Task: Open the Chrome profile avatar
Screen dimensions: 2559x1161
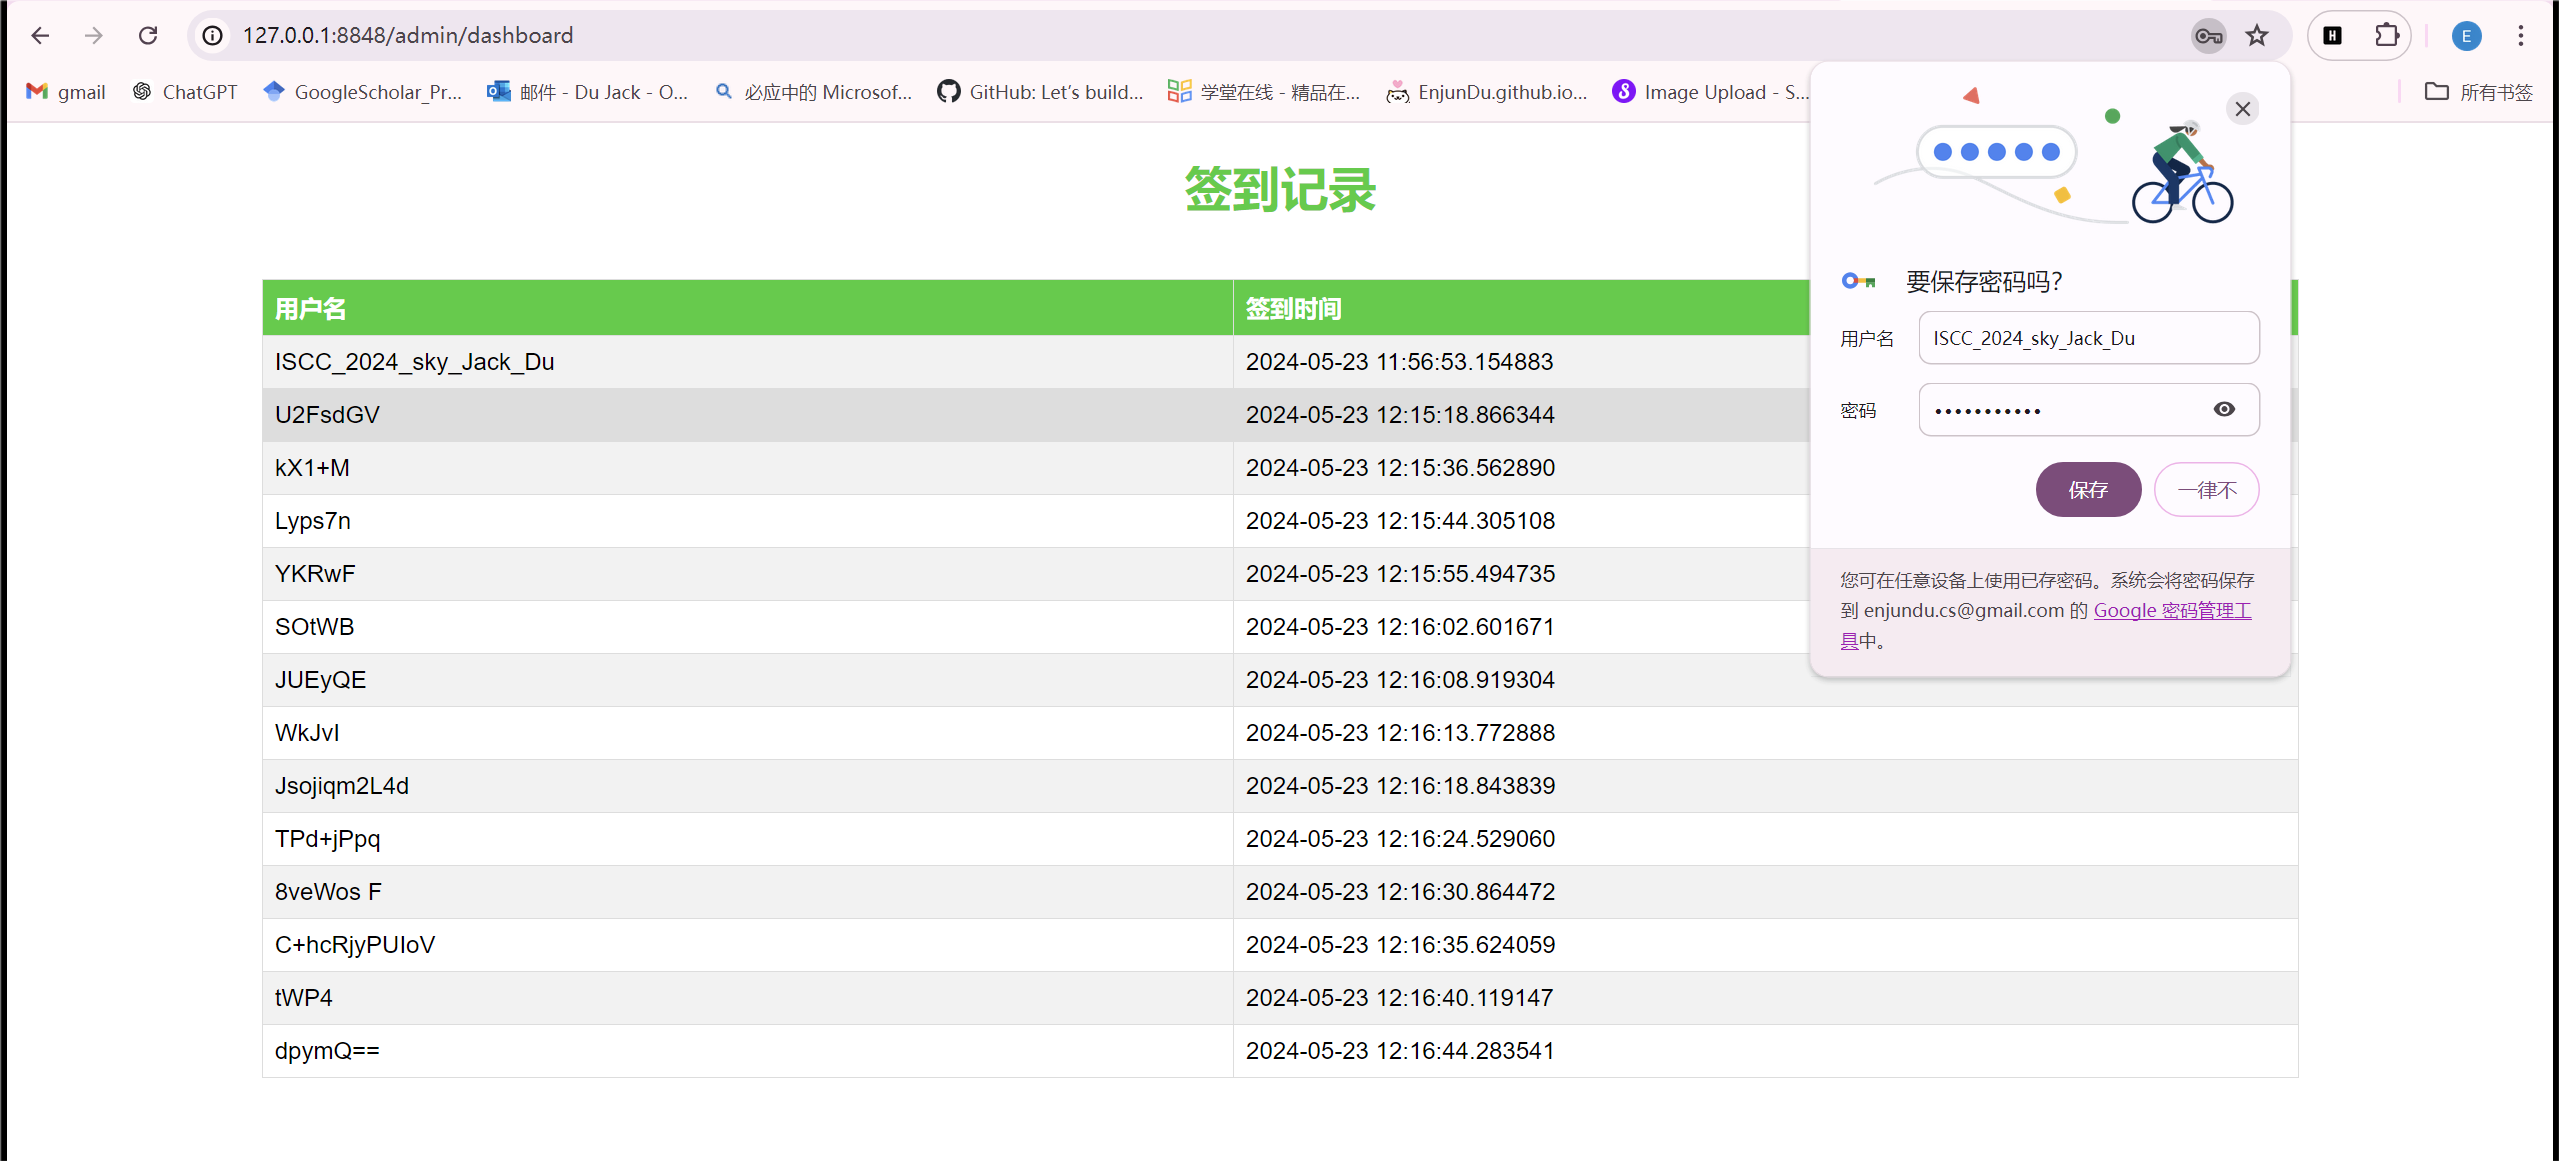Action: coord(2465,35)
